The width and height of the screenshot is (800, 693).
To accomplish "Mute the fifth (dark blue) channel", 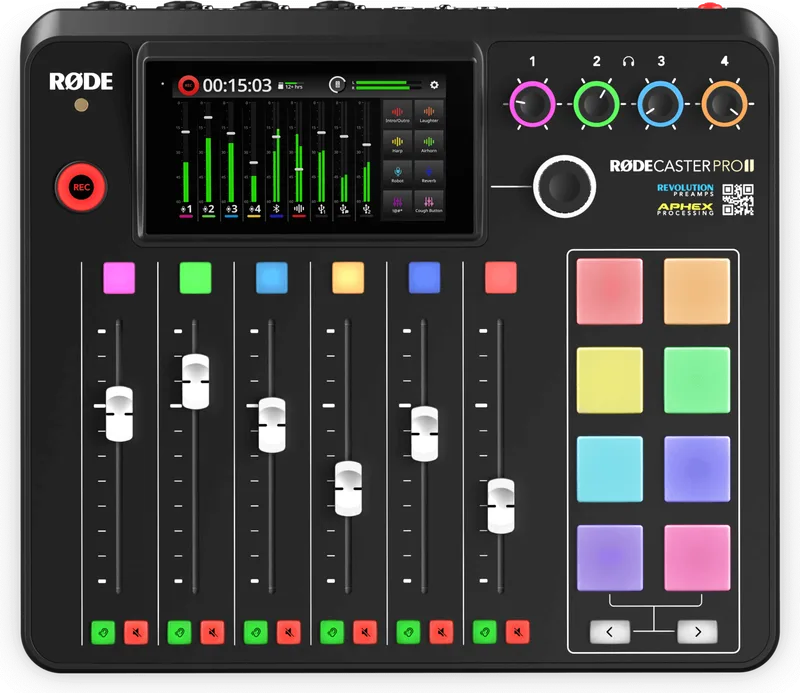I will pos(441,633).
